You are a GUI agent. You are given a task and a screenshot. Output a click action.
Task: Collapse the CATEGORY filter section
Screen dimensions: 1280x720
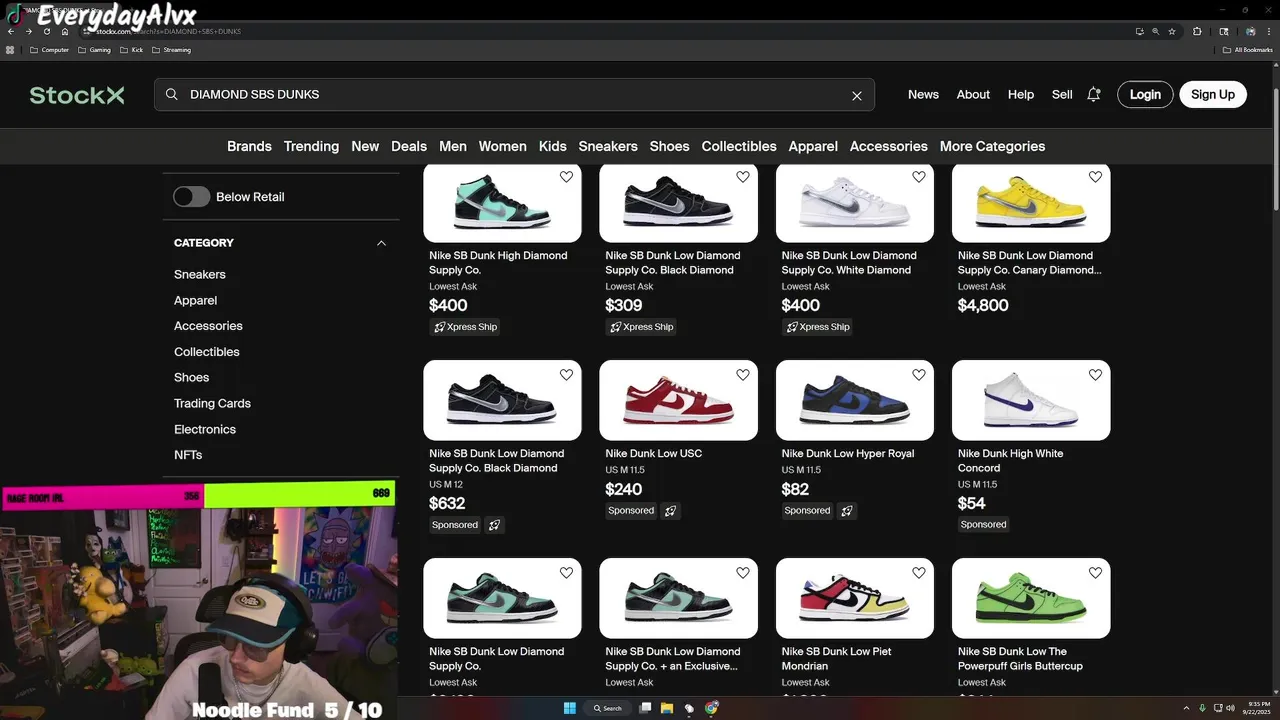(381, 243)
